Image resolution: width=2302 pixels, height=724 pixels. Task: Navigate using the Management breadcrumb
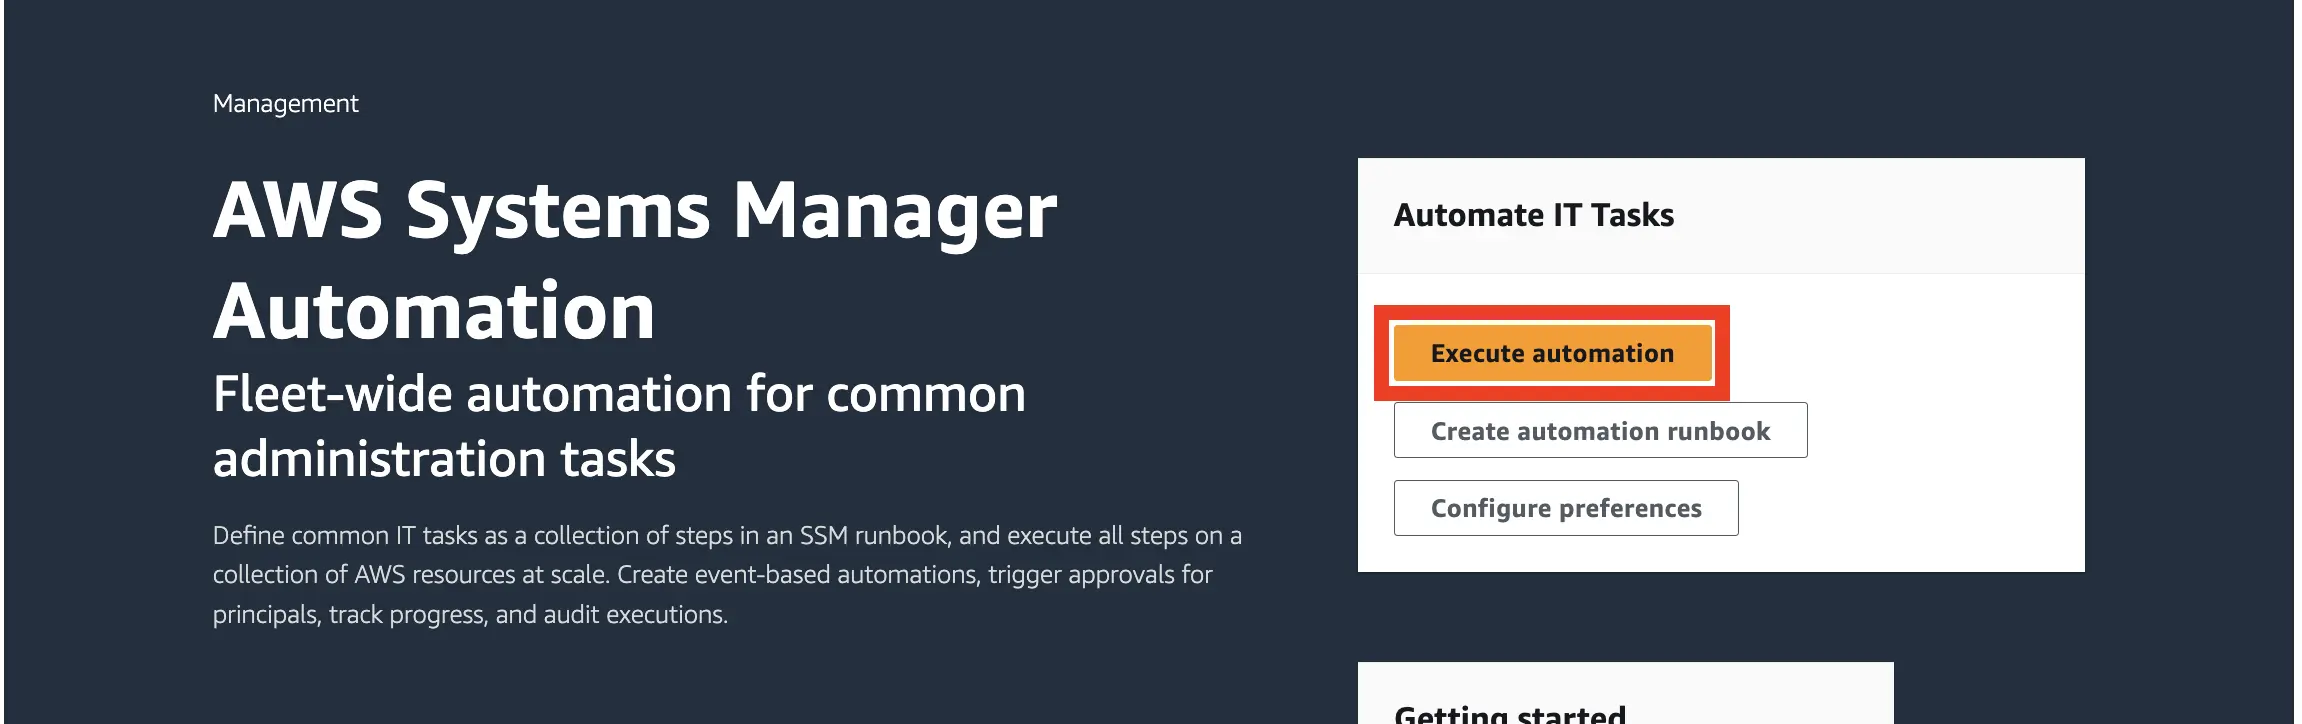tap(284, 103)
